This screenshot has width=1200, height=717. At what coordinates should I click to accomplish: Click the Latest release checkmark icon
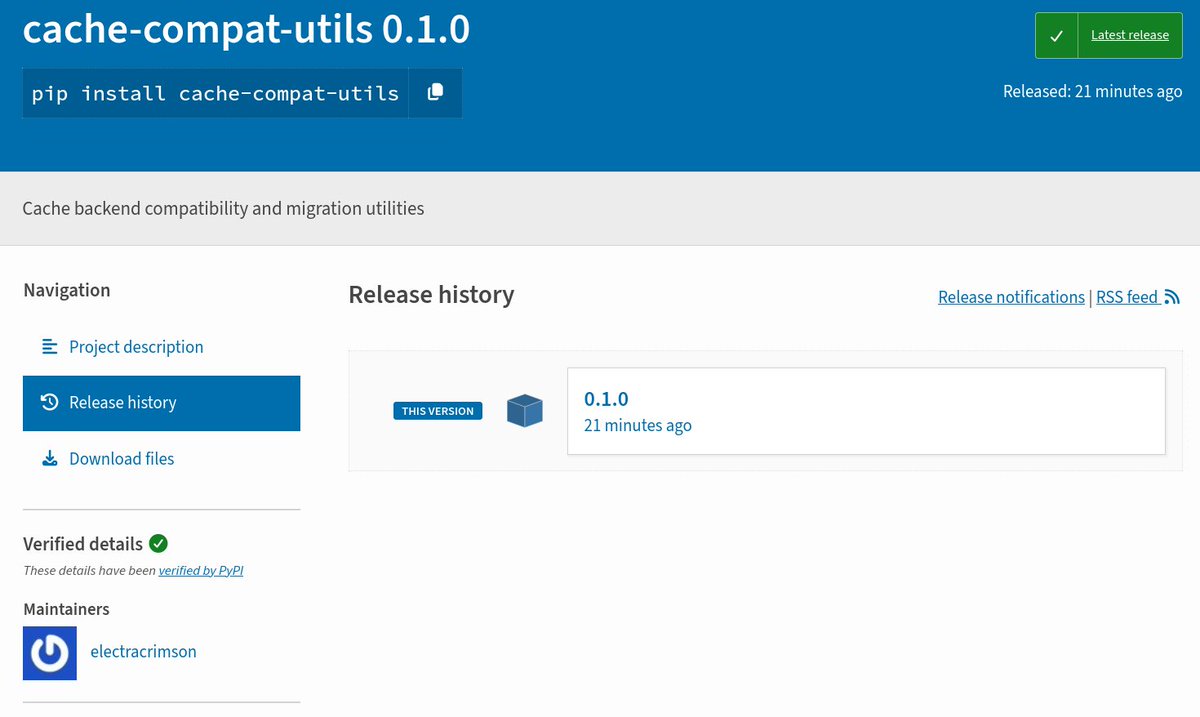click(x=1056, y=35)
